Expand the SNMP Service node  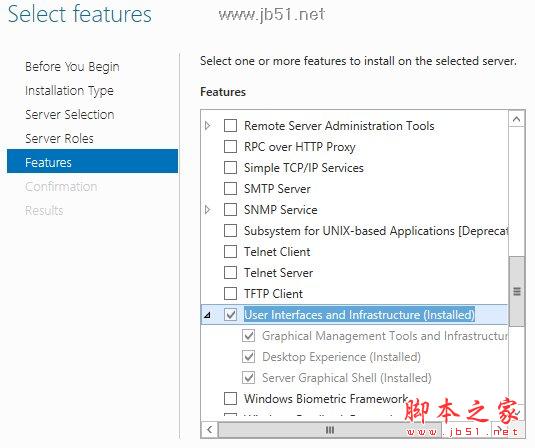[207, 209]
